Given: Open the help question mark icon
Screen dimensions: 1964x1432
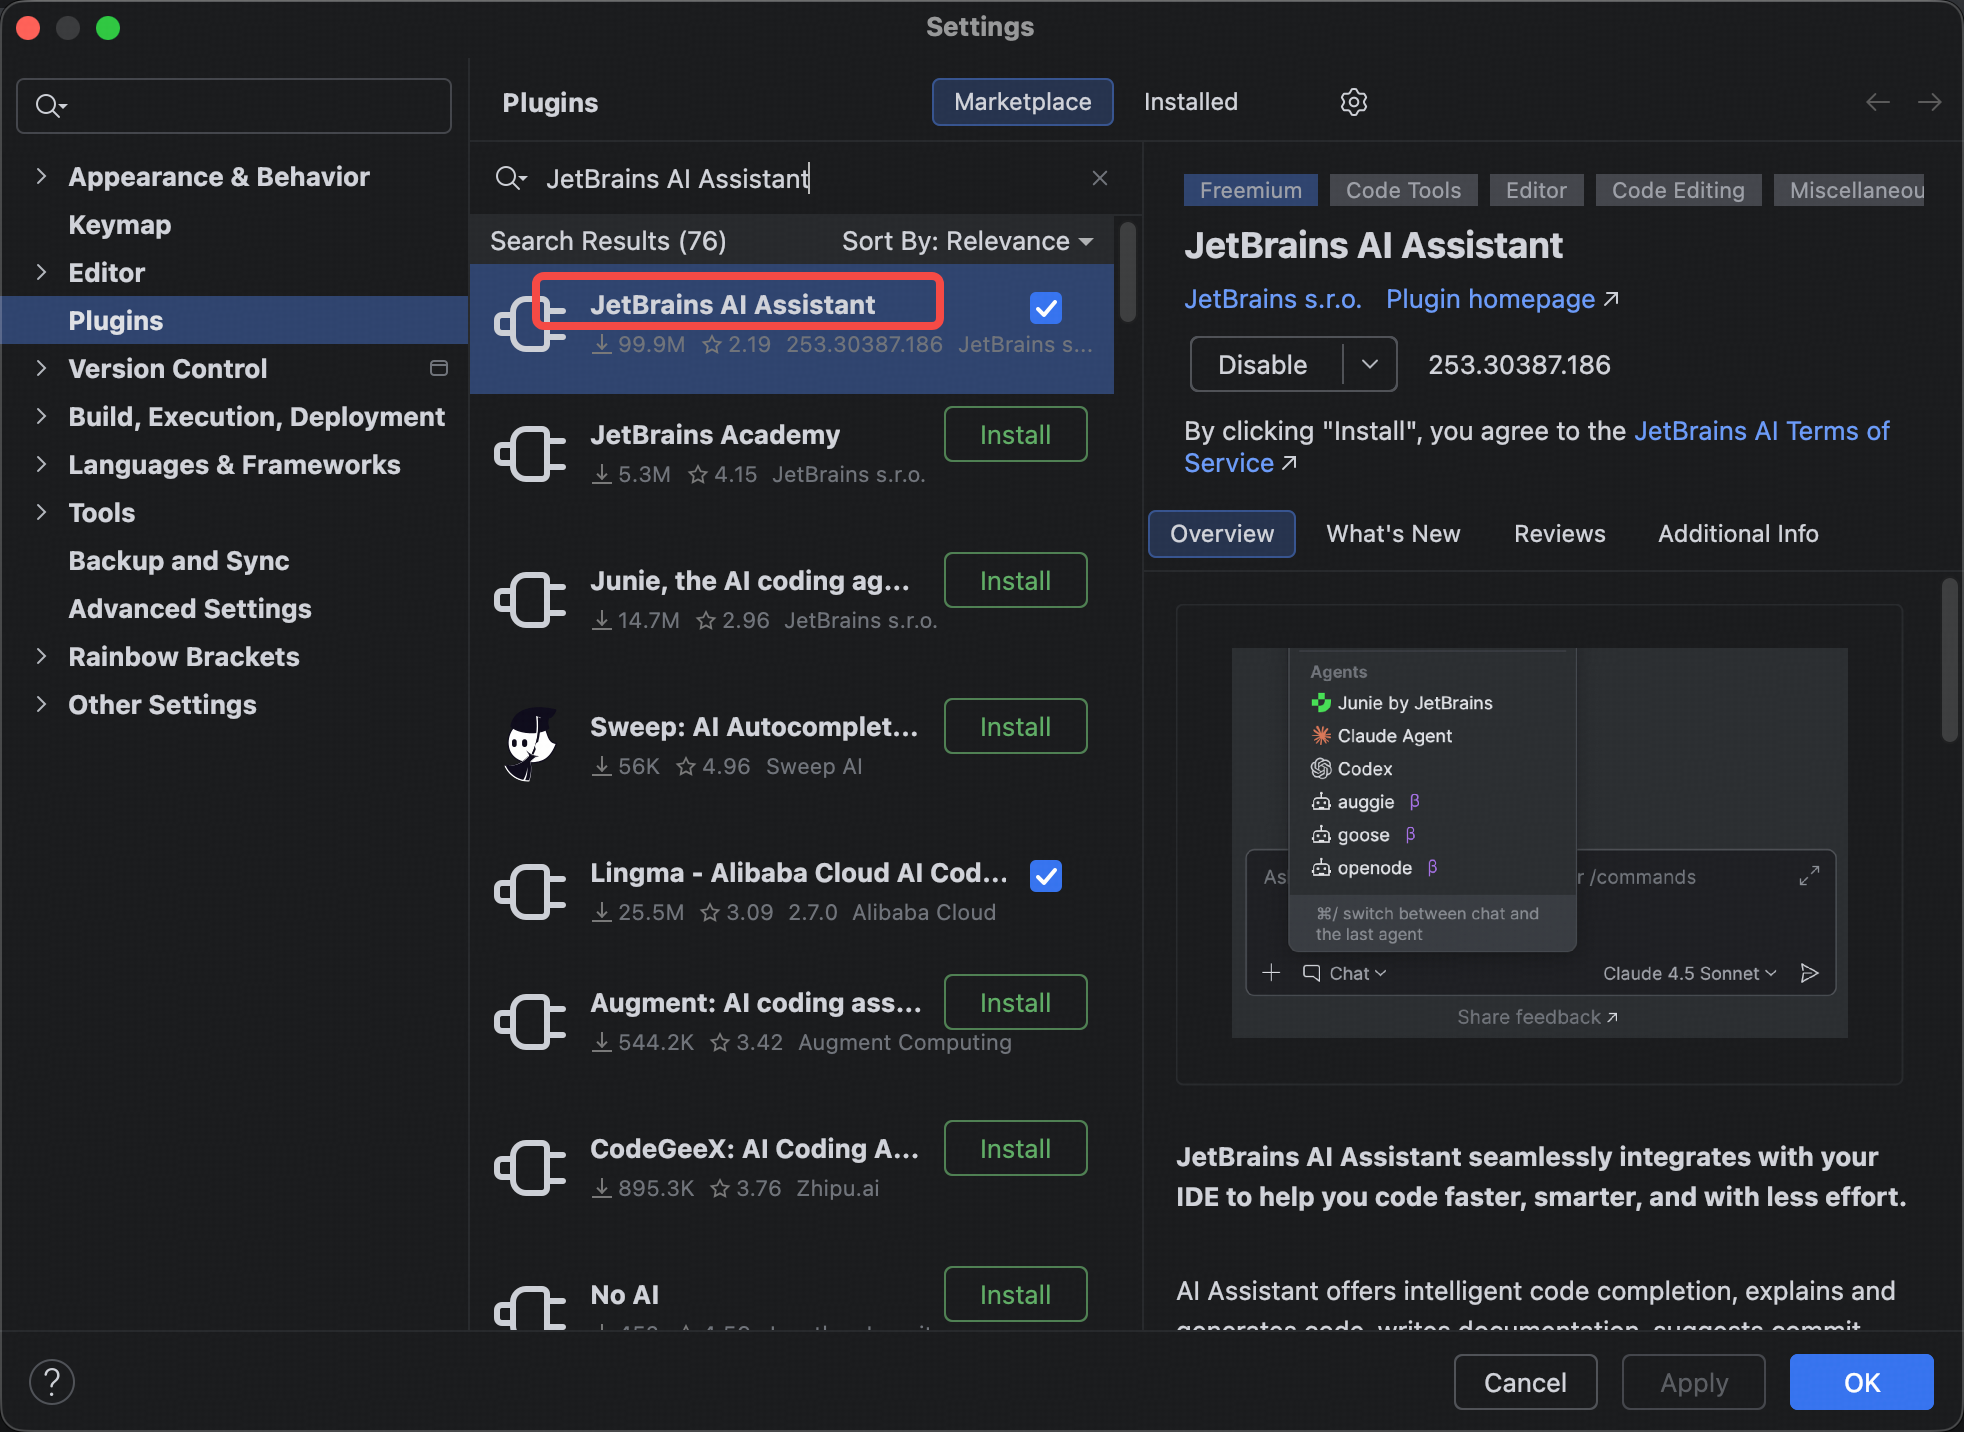Looking at the screenshot, I should coord(52,1381).
